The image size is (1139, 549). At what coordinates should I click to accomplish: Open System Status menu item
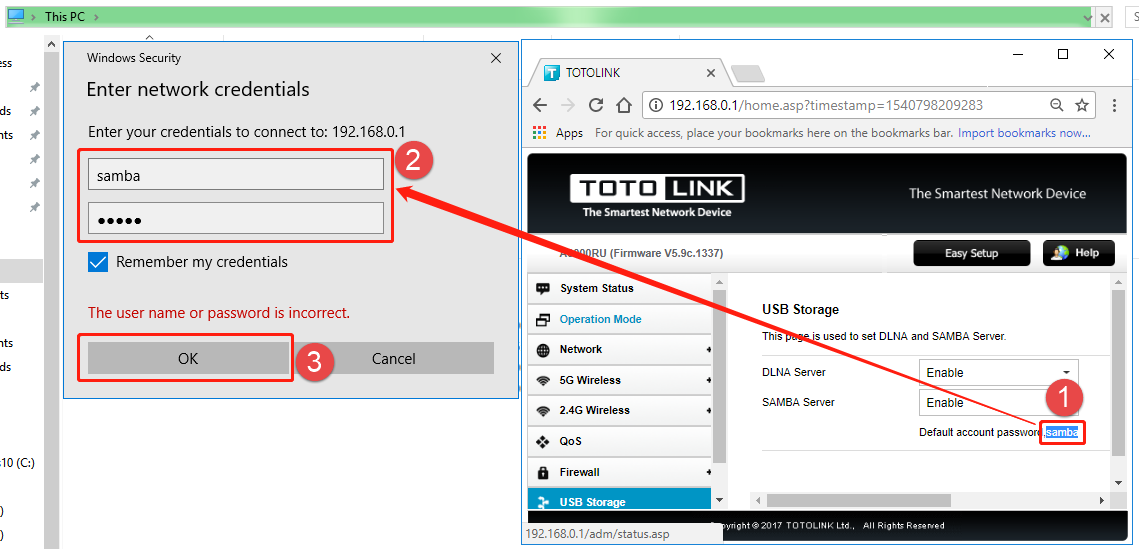(619, 288)
